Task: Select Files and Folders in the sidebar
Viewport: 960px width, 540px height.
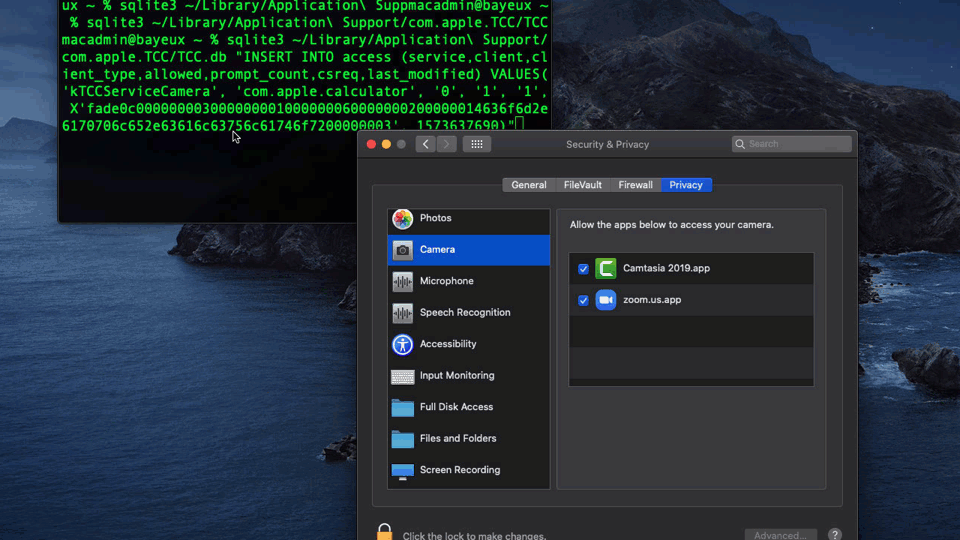Action: (x=457, y=438)
